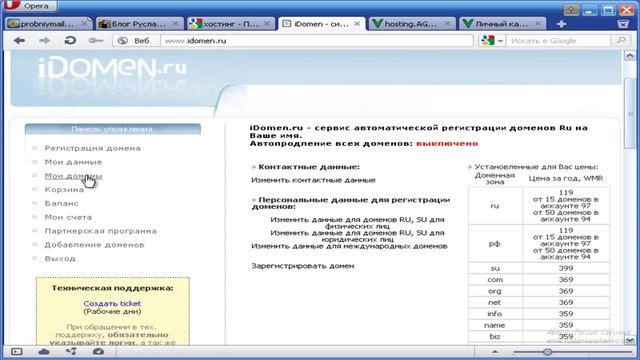Close the Личный ка... tab

click(538, 24)
